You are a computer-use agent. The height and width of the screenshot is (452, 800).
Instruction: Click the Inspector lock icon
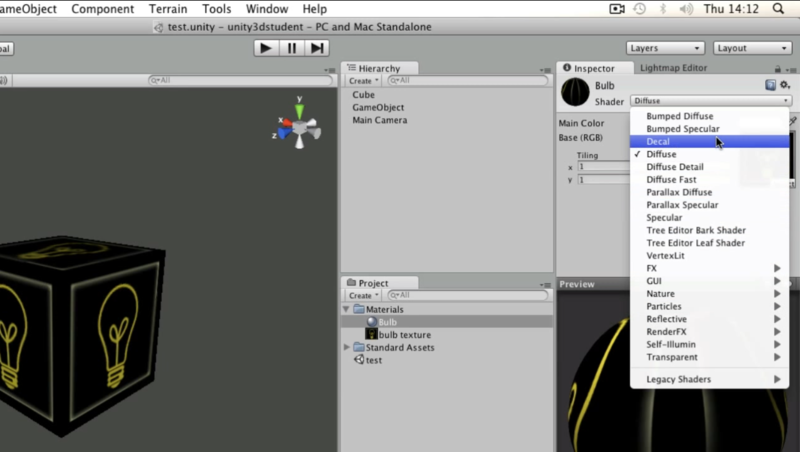click(778, 69)
